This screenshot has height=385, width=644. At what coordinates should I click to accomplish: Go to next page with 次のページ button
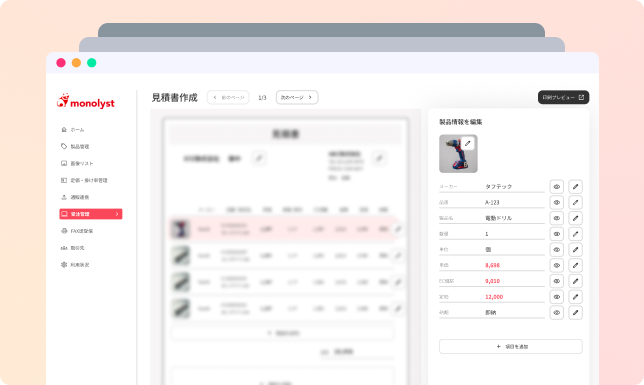click(297, 97)
